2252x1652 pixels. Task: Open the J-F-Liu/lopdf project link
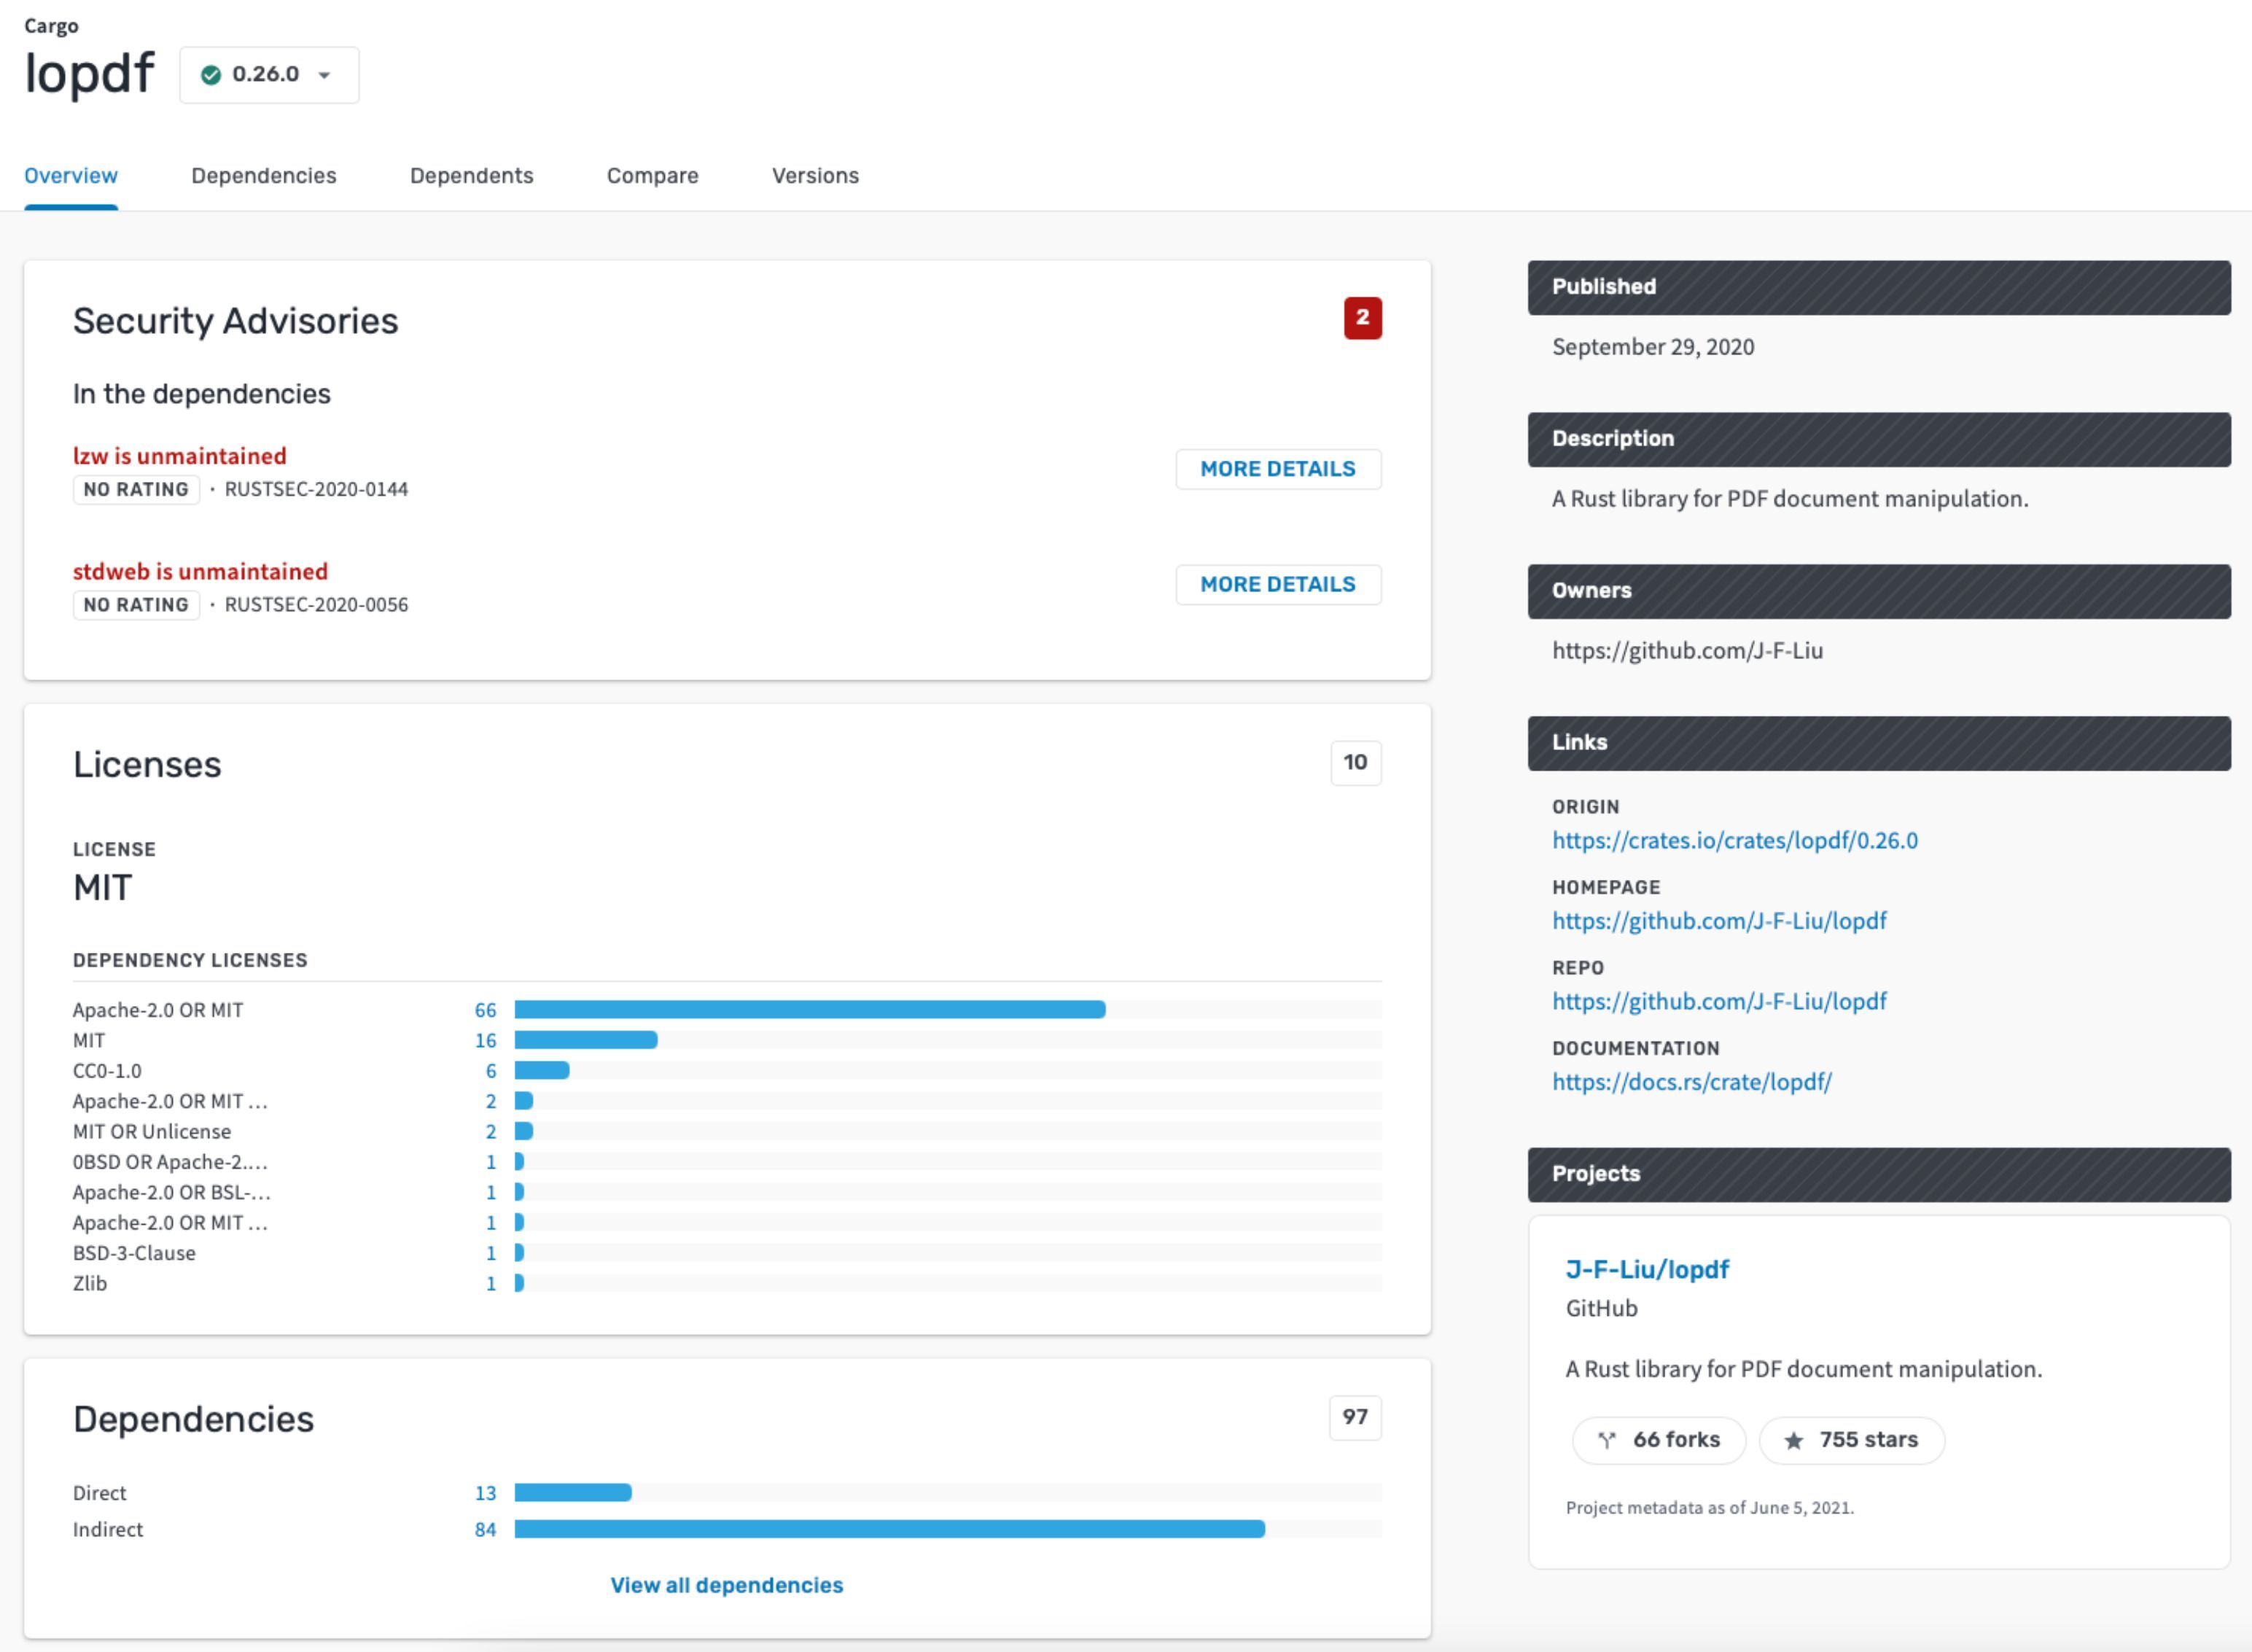[x=1647, y=1269]
